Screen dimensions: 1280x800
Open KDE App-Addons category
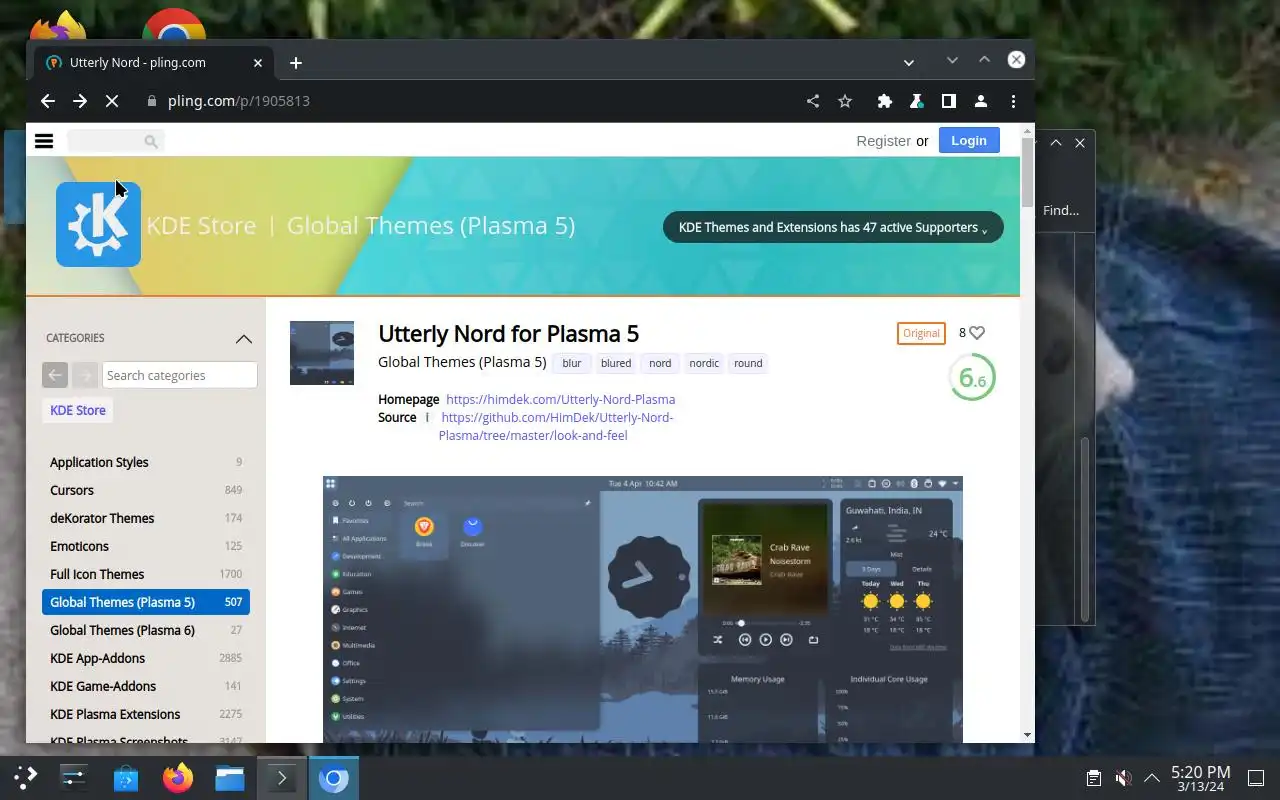(146, 658)
